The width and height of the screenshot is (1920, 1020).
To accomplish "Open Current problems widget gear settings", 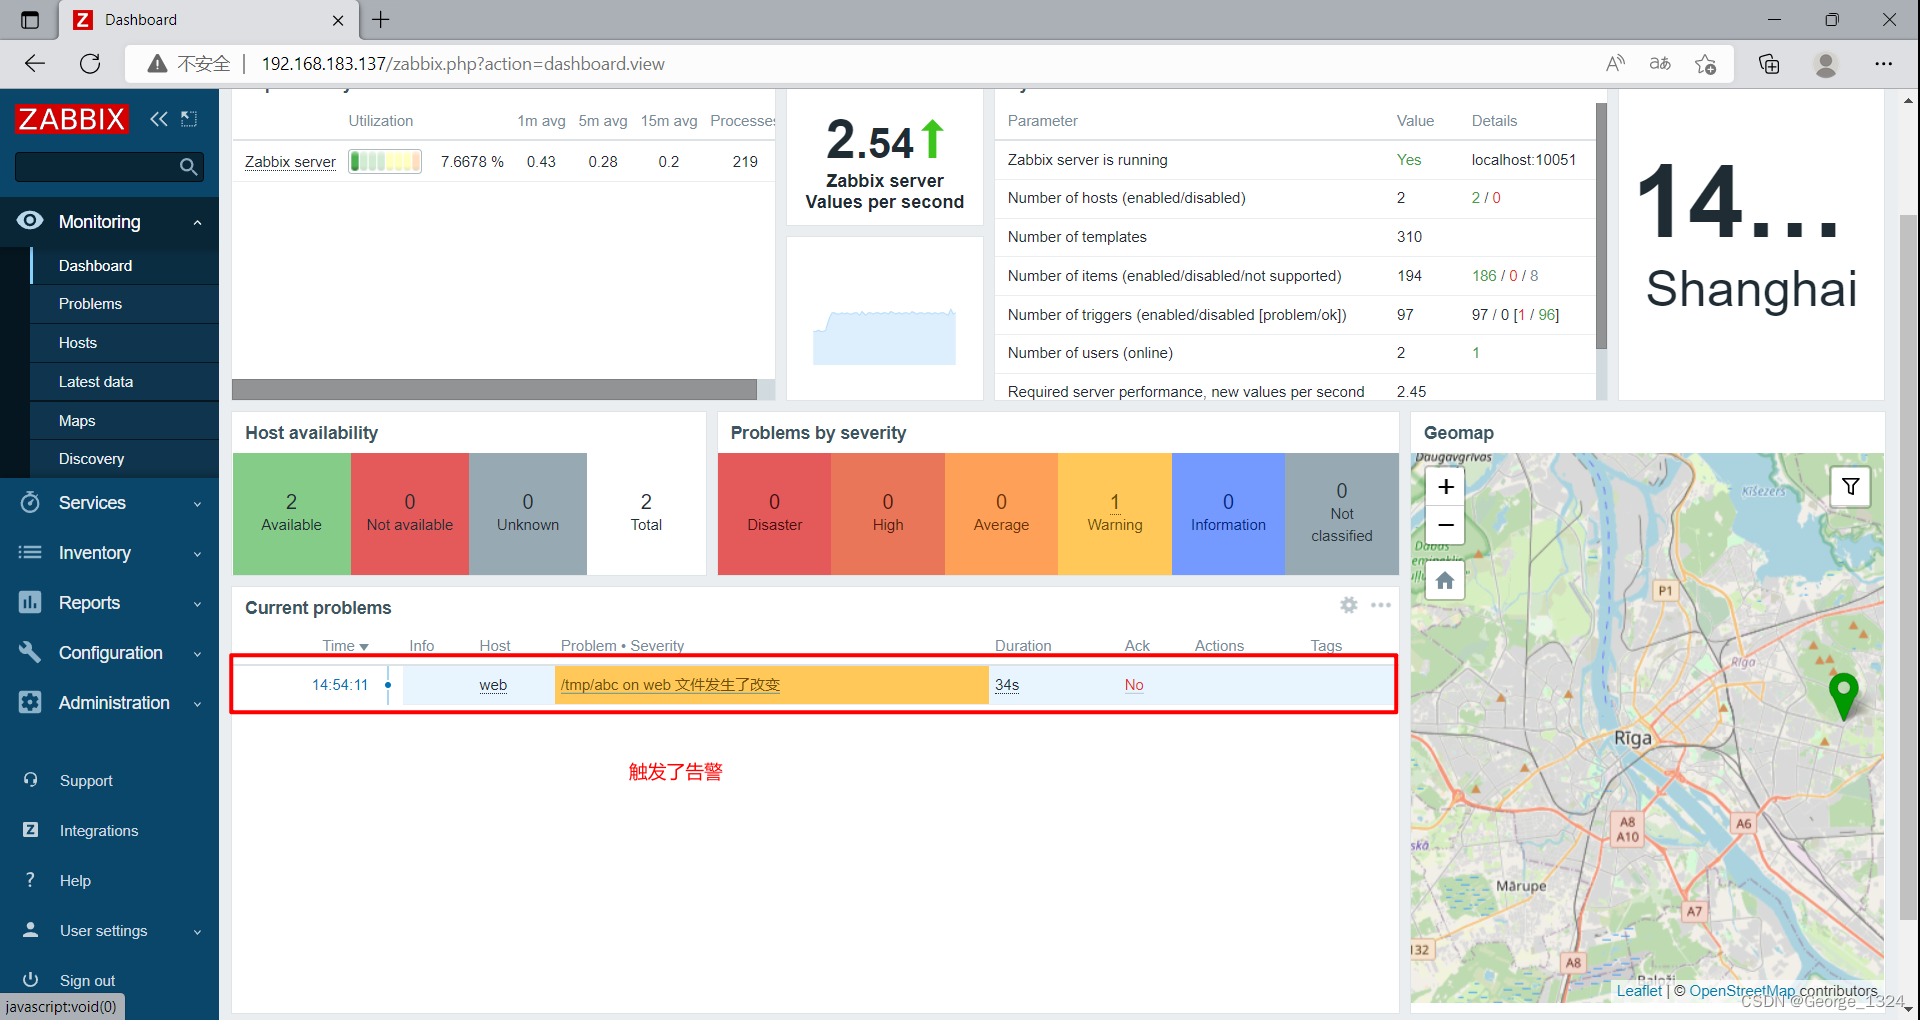I will 1349,605.
